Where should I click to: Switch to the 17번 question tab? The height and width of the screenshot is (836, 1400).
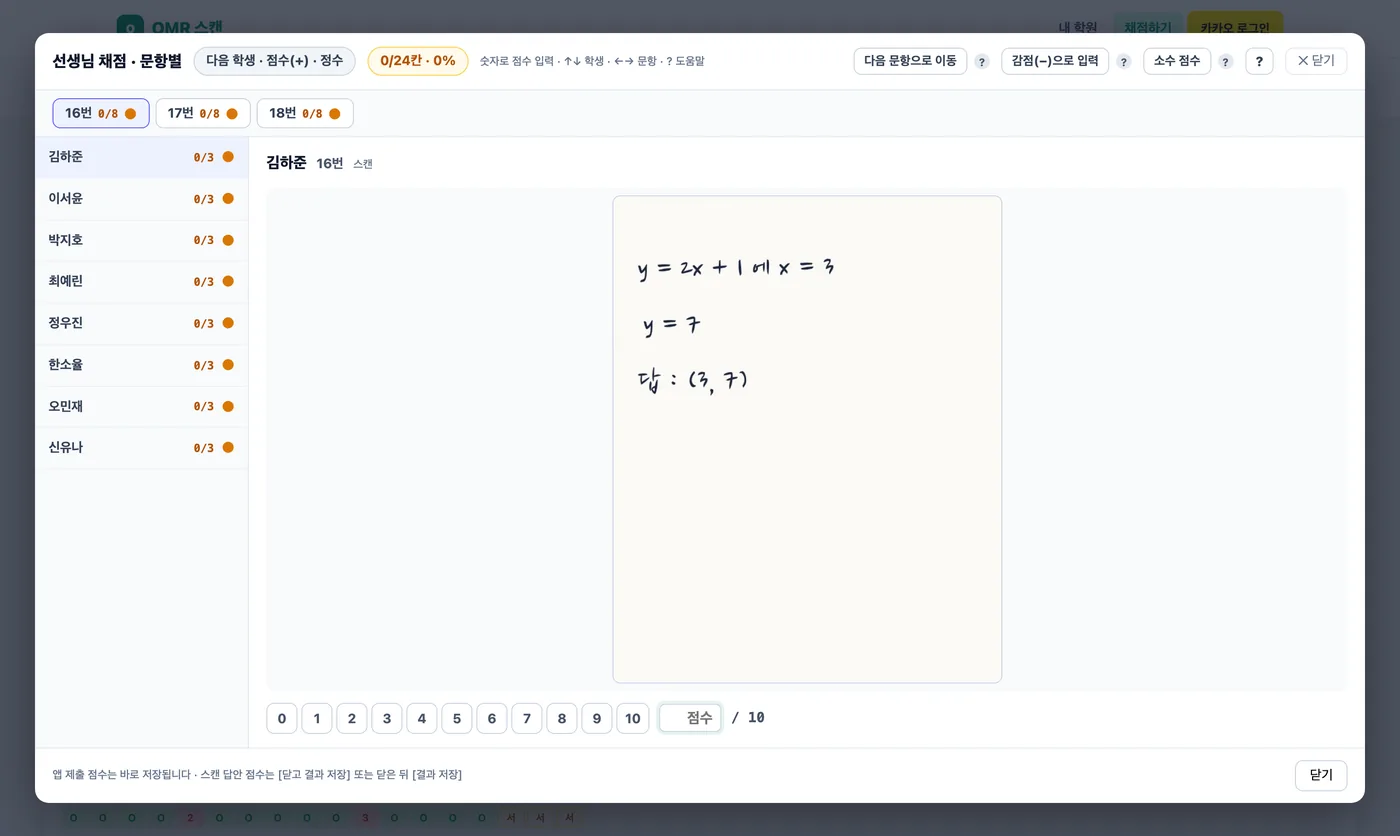click(x=203, y=114)
